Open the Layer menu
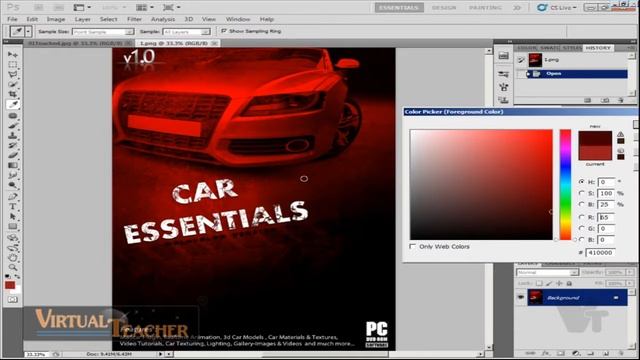 [82, 19]
